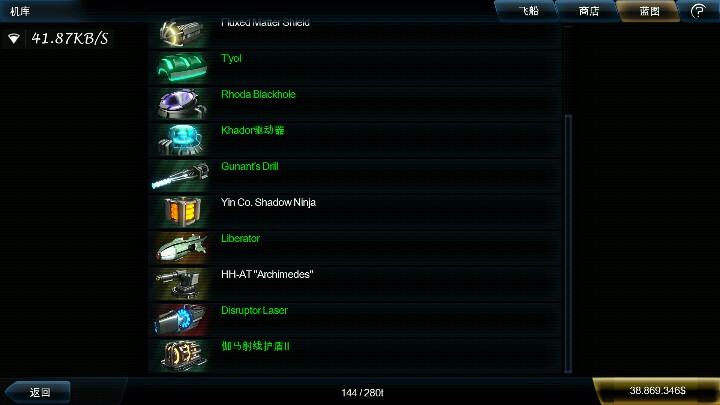Choose the Khador drive blueprint icon
Image resolution: width=720 pixels, height=405 pixels.
pos(182,140)
